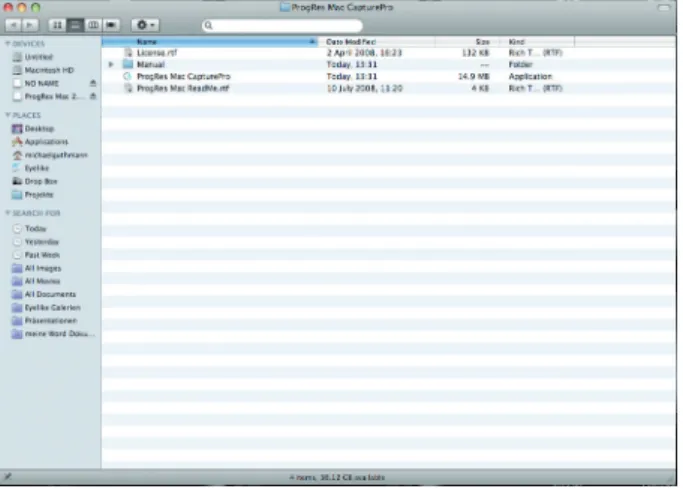Click the License.rtf document icon

click(x=128, y=53)
